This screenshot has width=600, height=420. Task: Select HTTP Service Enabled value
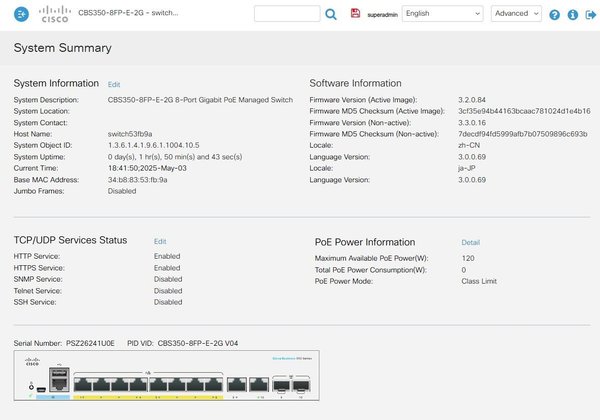pos(167,256)
